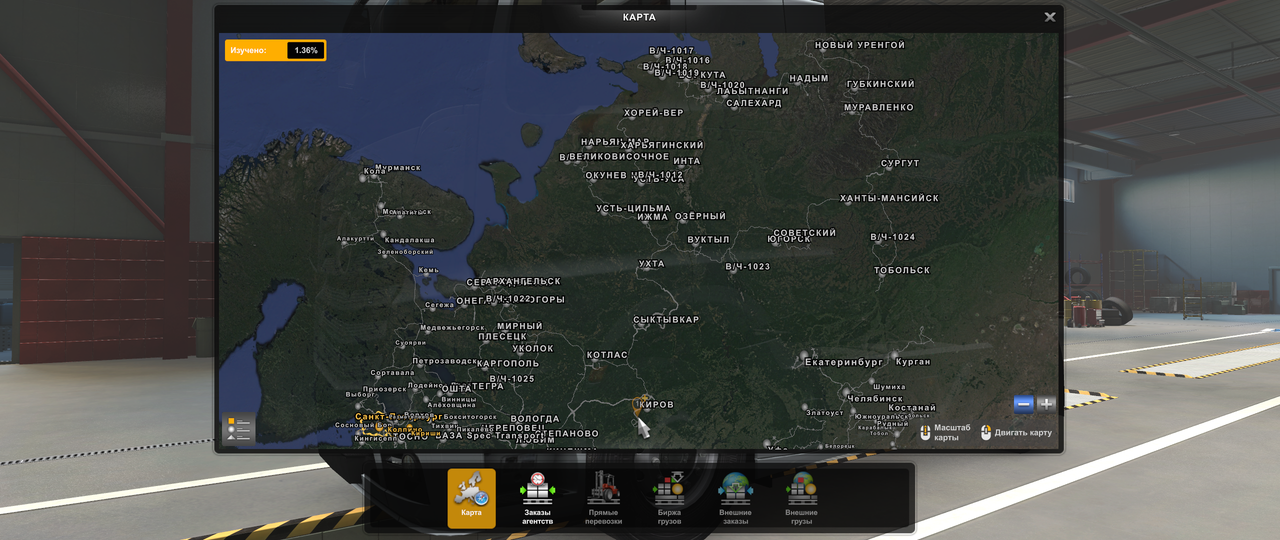Screen dimensions: 1280x540
Task: Click the Курган city label
Action: (913, 361)
